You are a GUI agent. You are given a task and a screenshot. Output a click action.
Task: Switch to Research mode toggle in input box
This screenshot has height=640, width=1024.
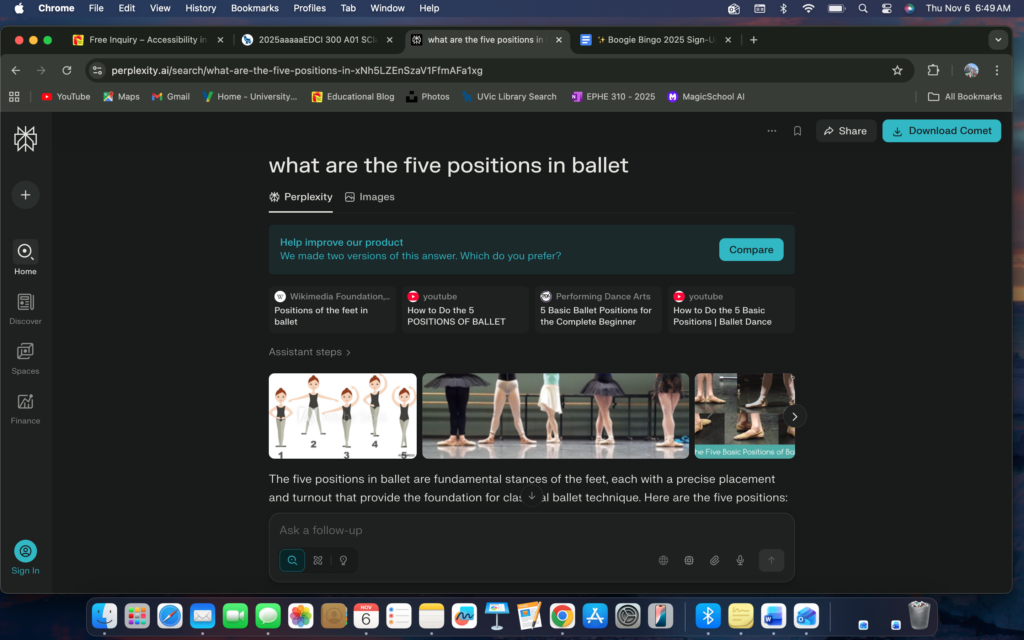coord(318,561)
